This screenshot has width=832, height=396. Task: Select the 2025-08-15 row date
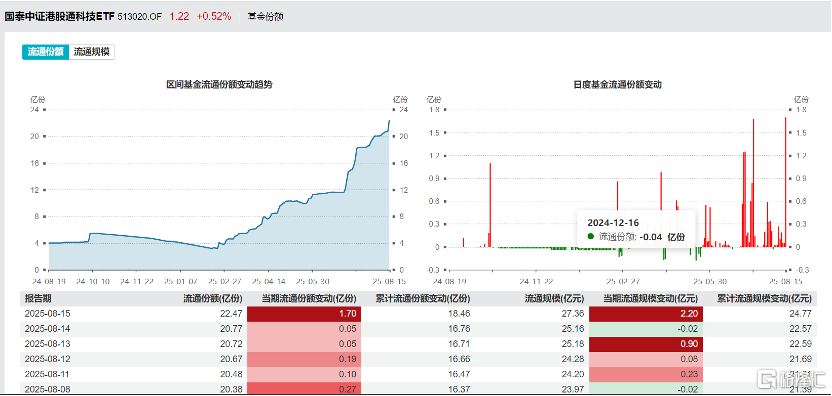(x=47, y=314)
